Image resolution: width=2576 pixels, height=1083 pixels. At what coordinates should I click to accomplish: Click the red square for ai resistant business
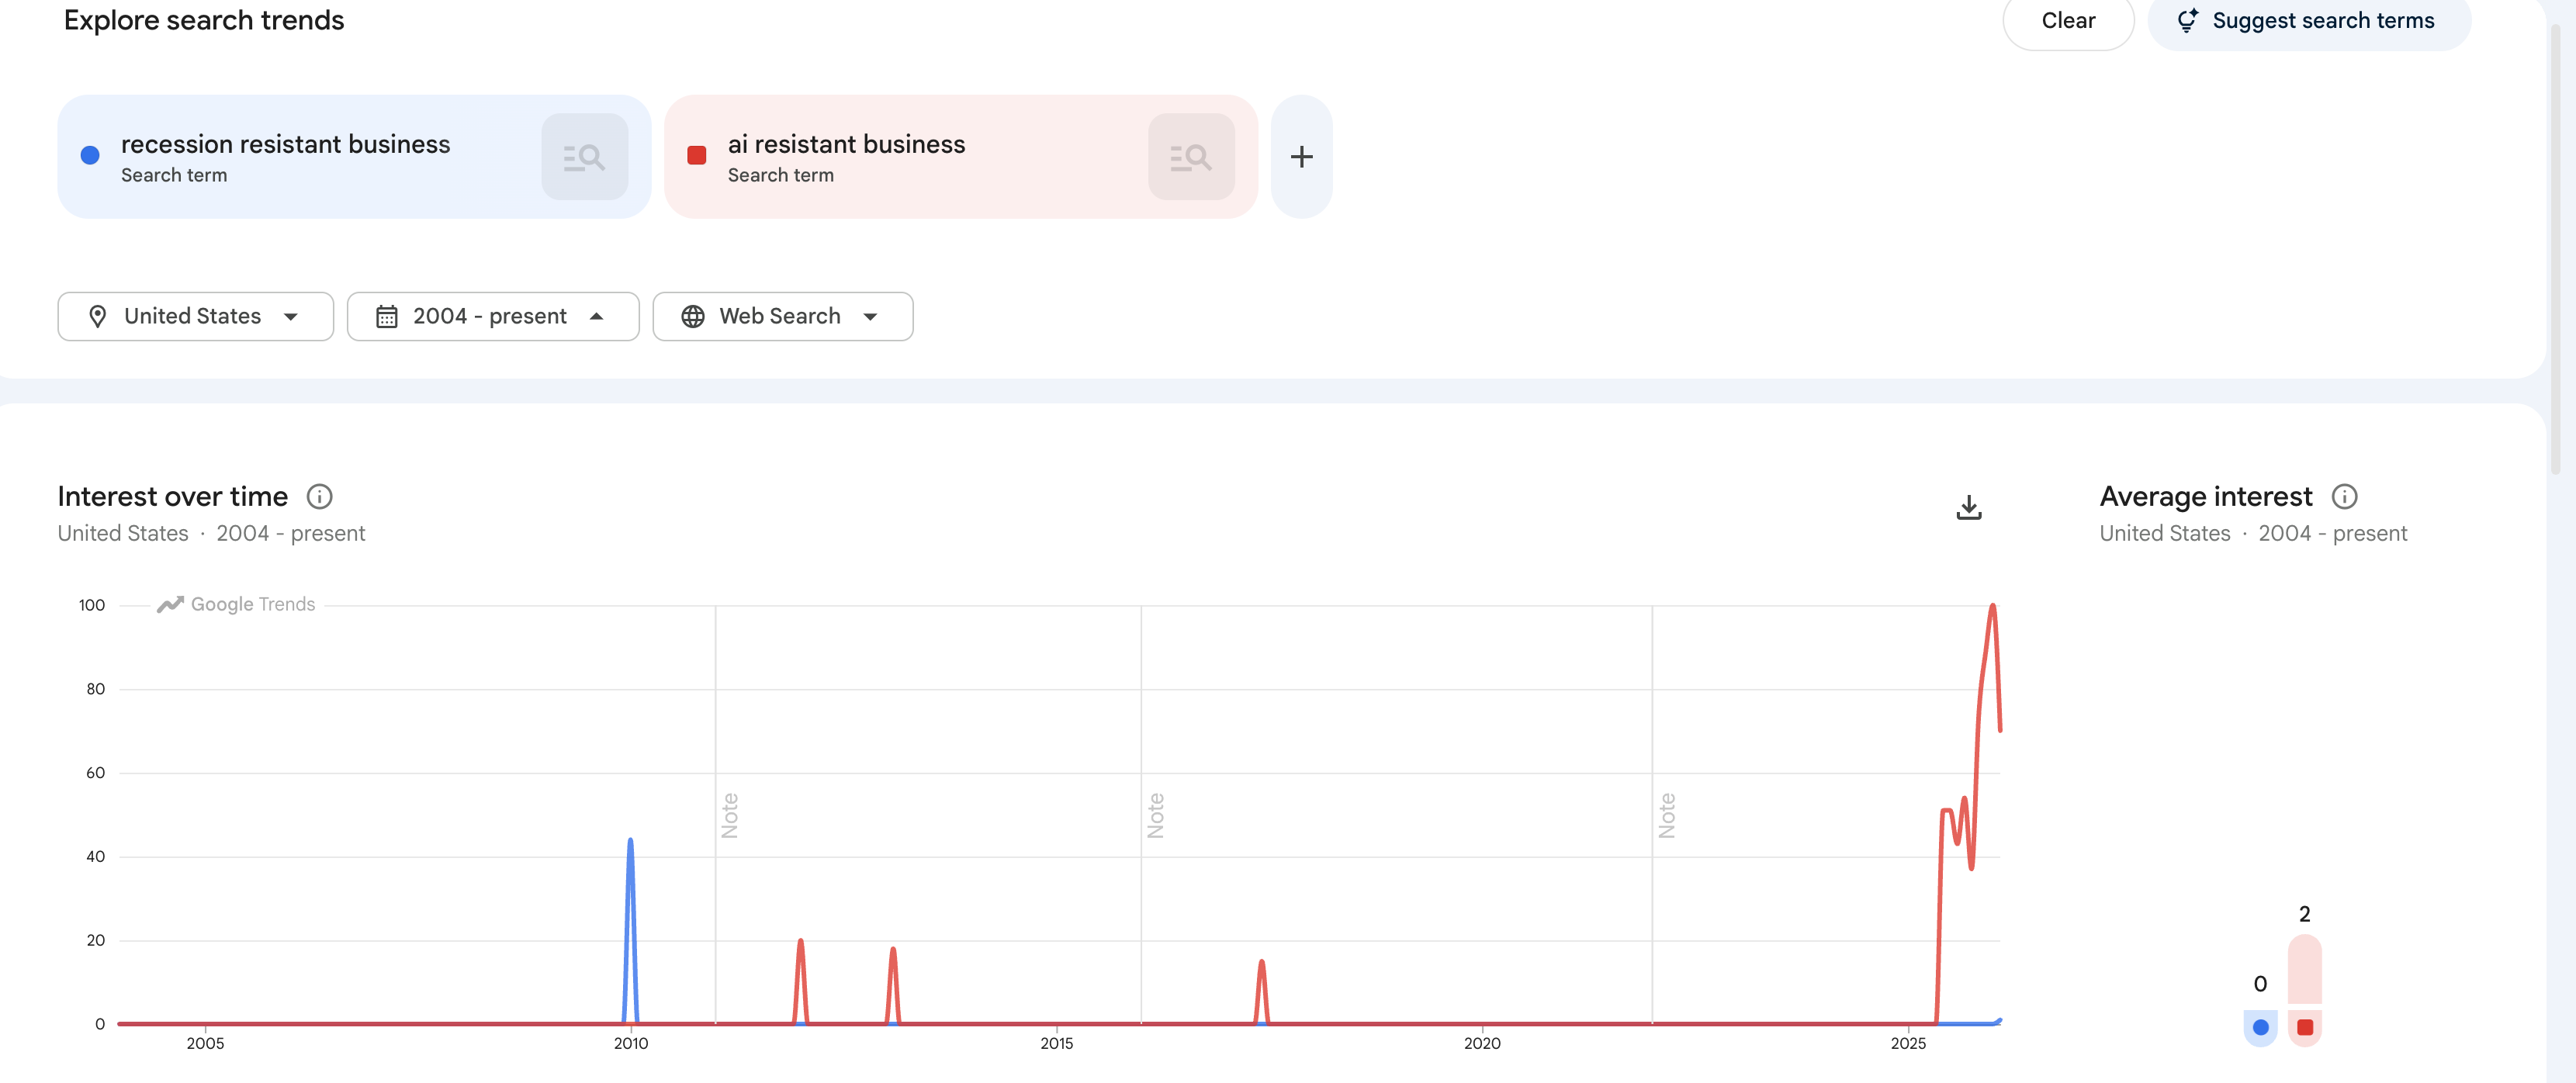point(697,155)
